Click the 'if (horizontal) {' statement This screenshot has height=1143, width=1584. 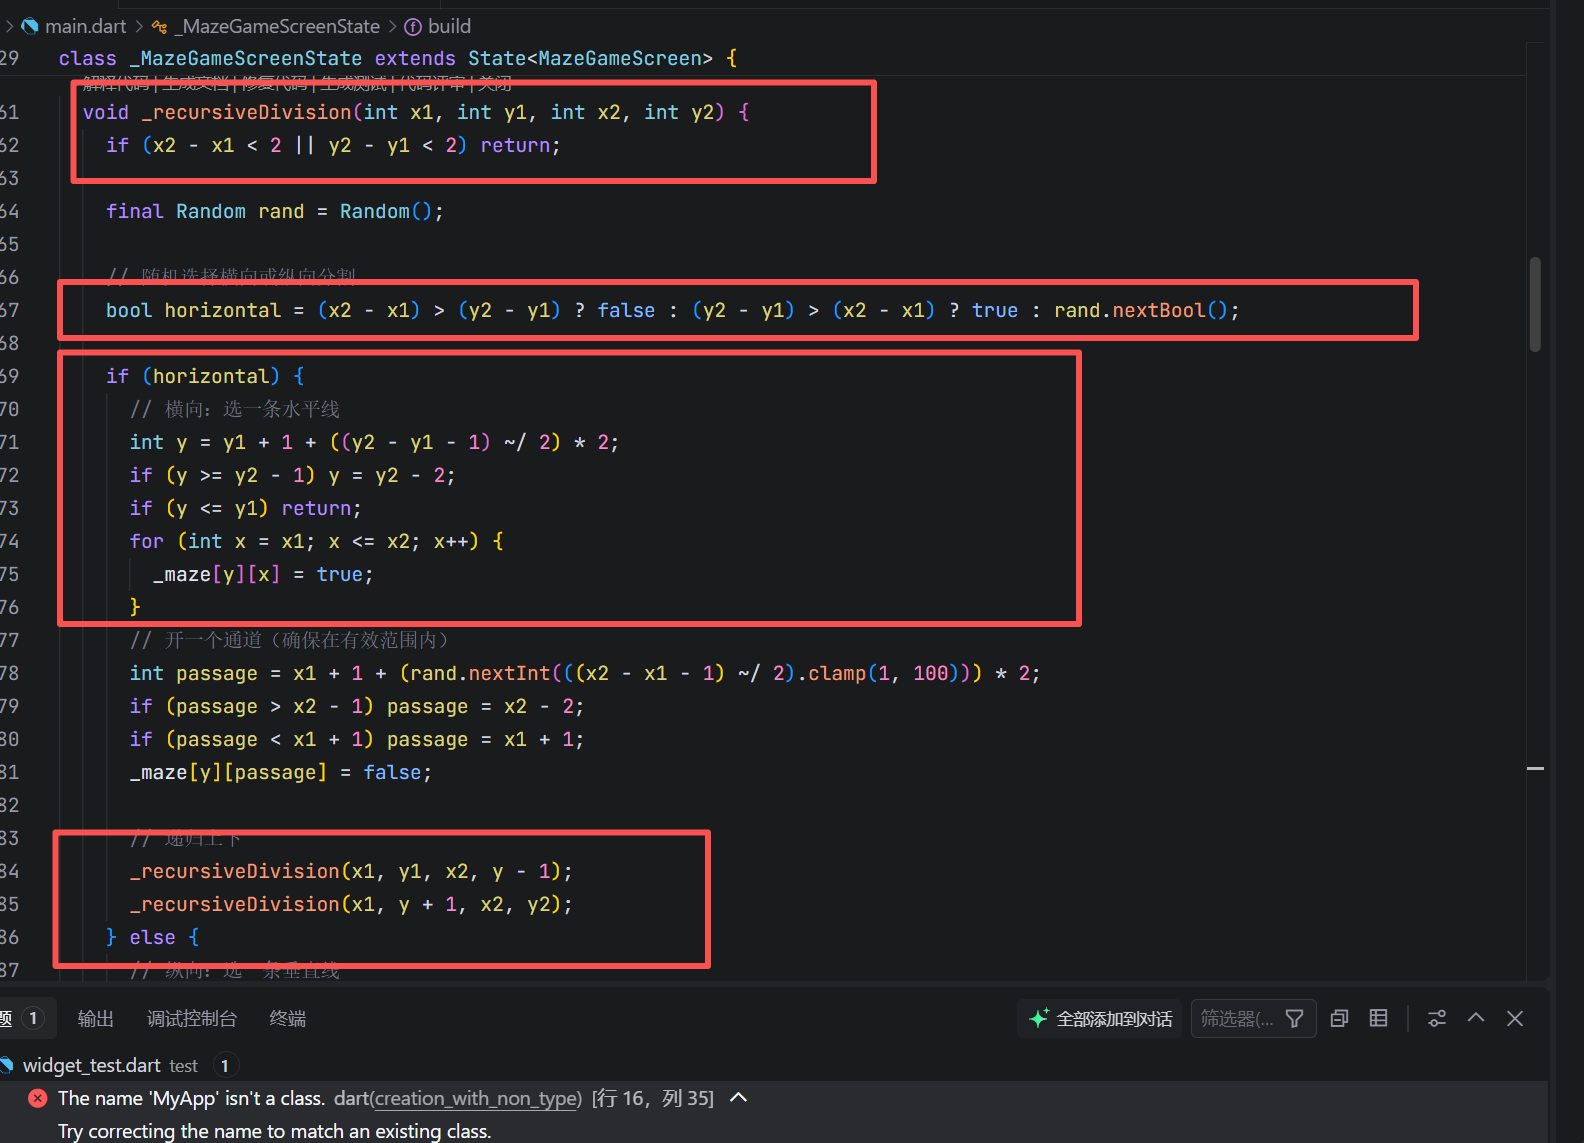coord(205,376)
